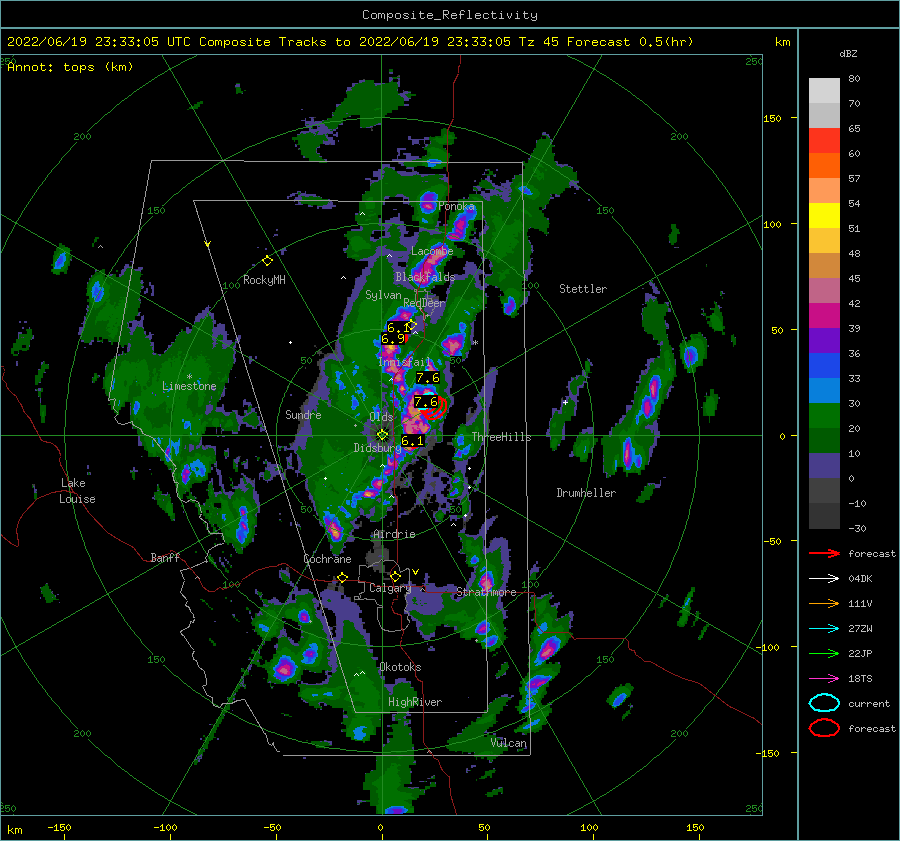Click the Composite_Reflectivity title
Viewport: 900px width, 841px height.
[x=450, y=15]
